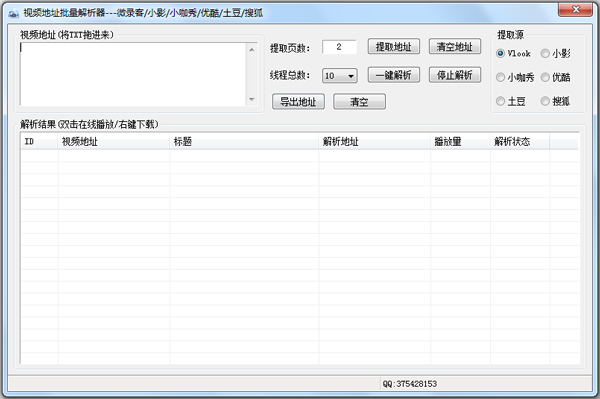Stop parsing with 停止解析 button

pyautogui.click(x=455, y=75)
